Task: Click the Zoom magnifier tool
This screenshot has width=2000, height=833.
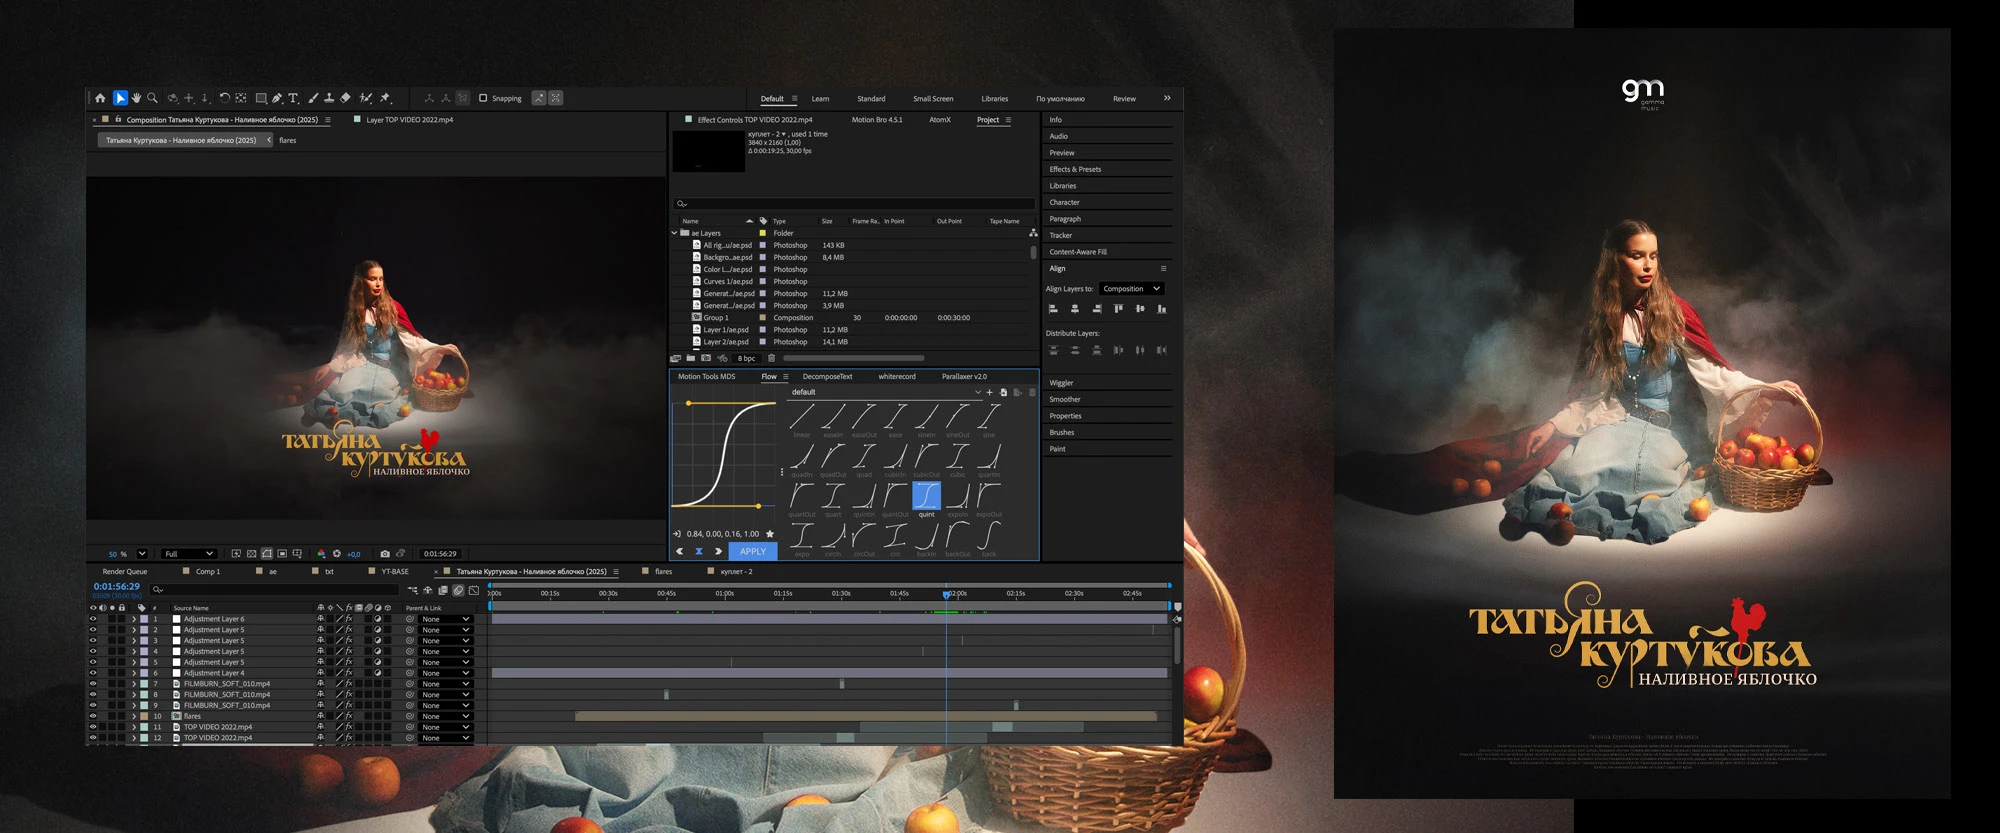Action: pos(153,98)
